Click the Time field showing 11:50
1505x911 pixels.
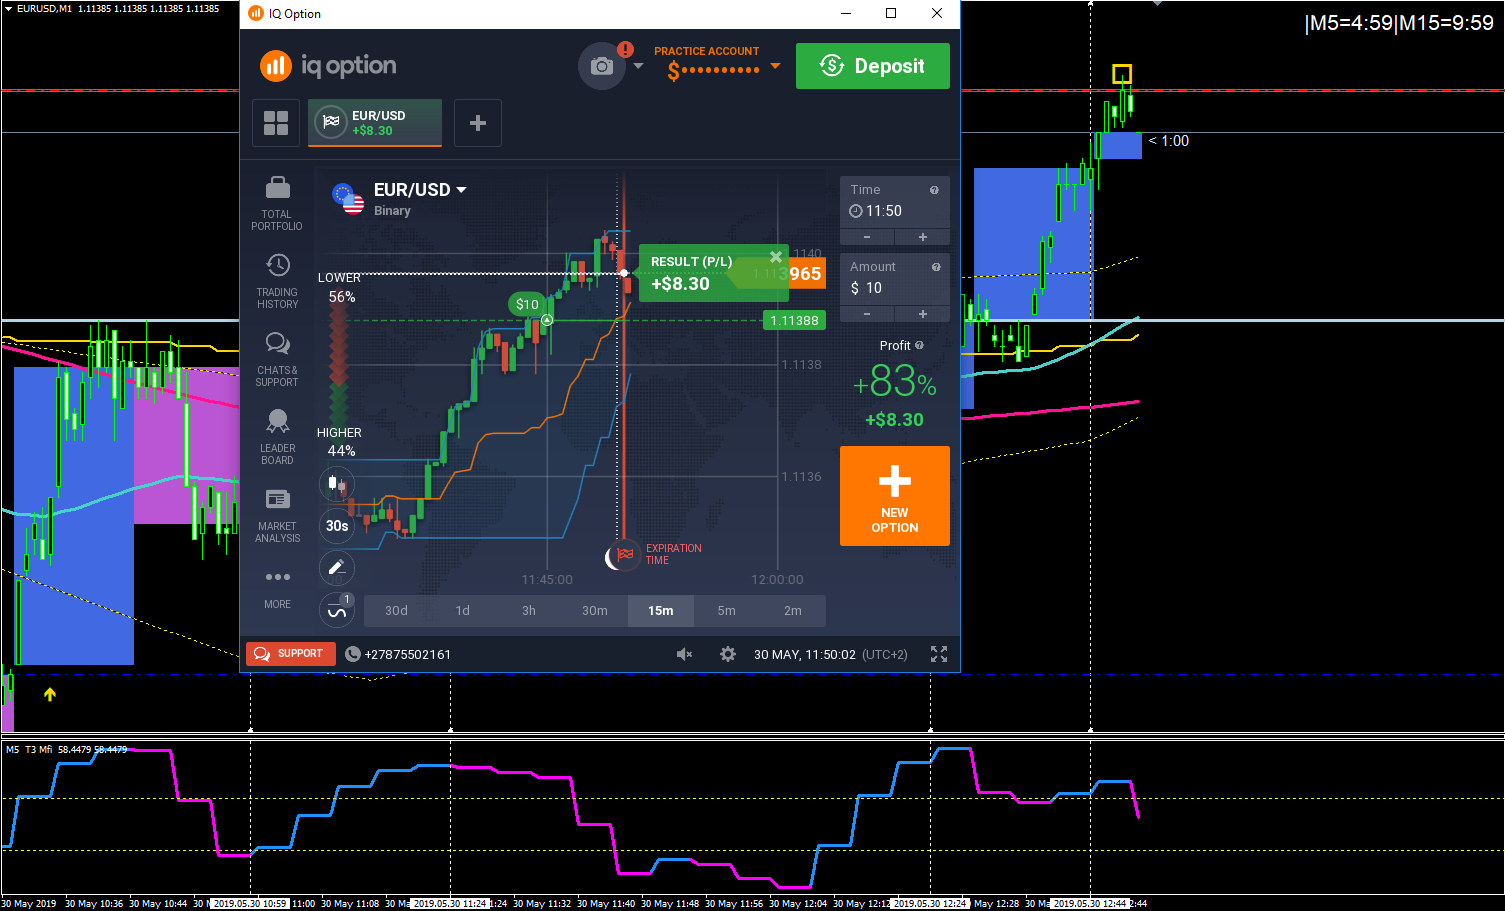[x=895, y=203]
